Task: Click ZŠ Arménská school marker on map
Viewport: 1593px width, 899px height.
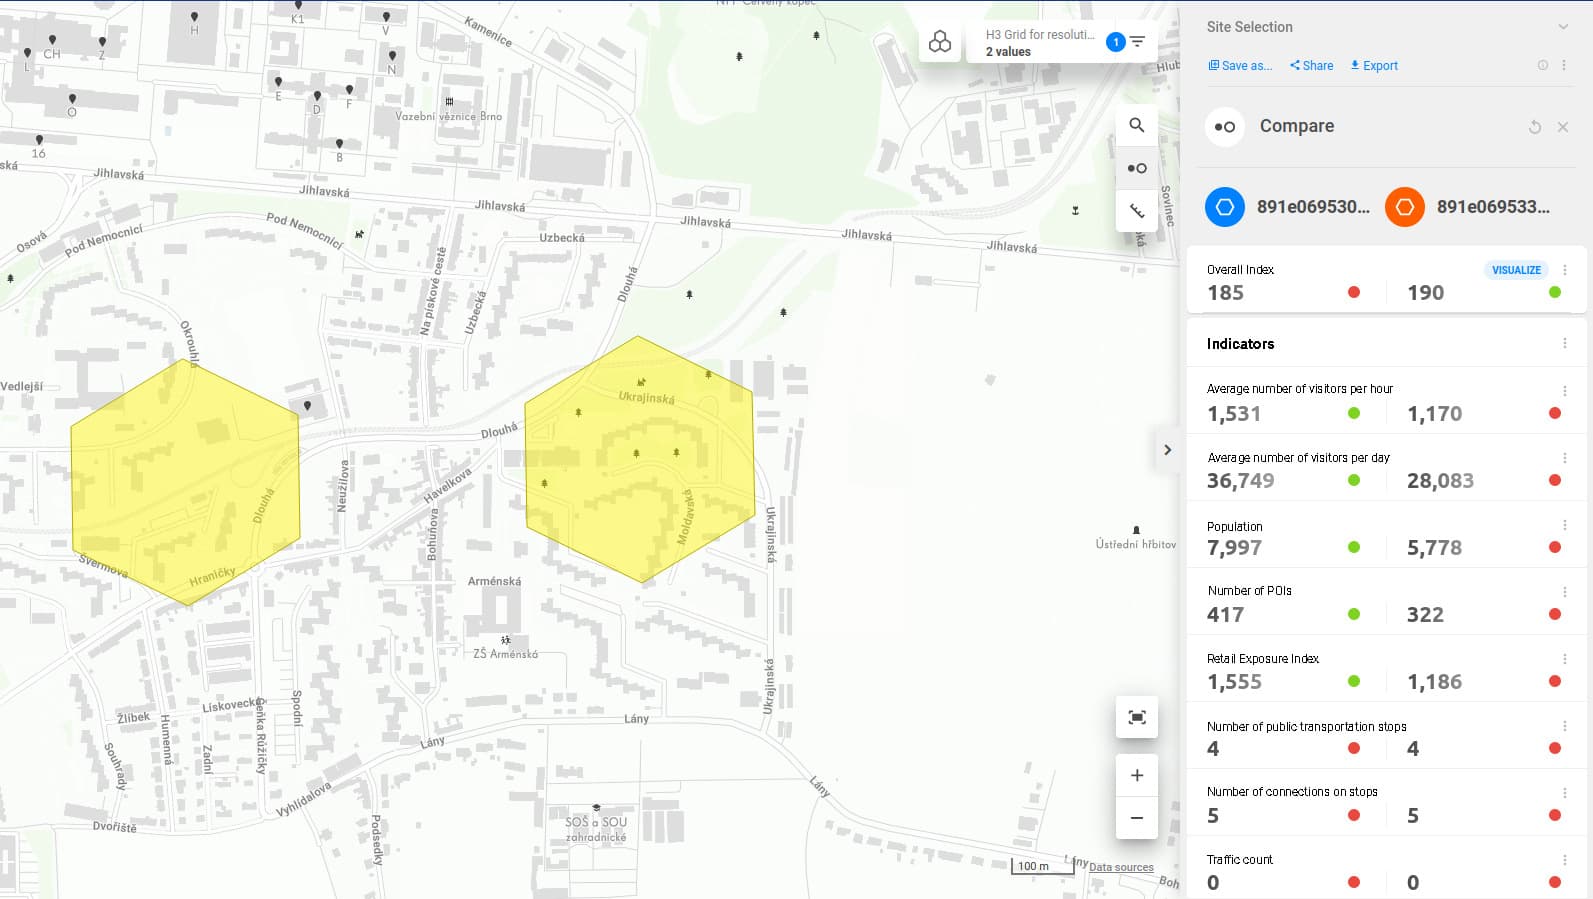Action: click(506, 640)
